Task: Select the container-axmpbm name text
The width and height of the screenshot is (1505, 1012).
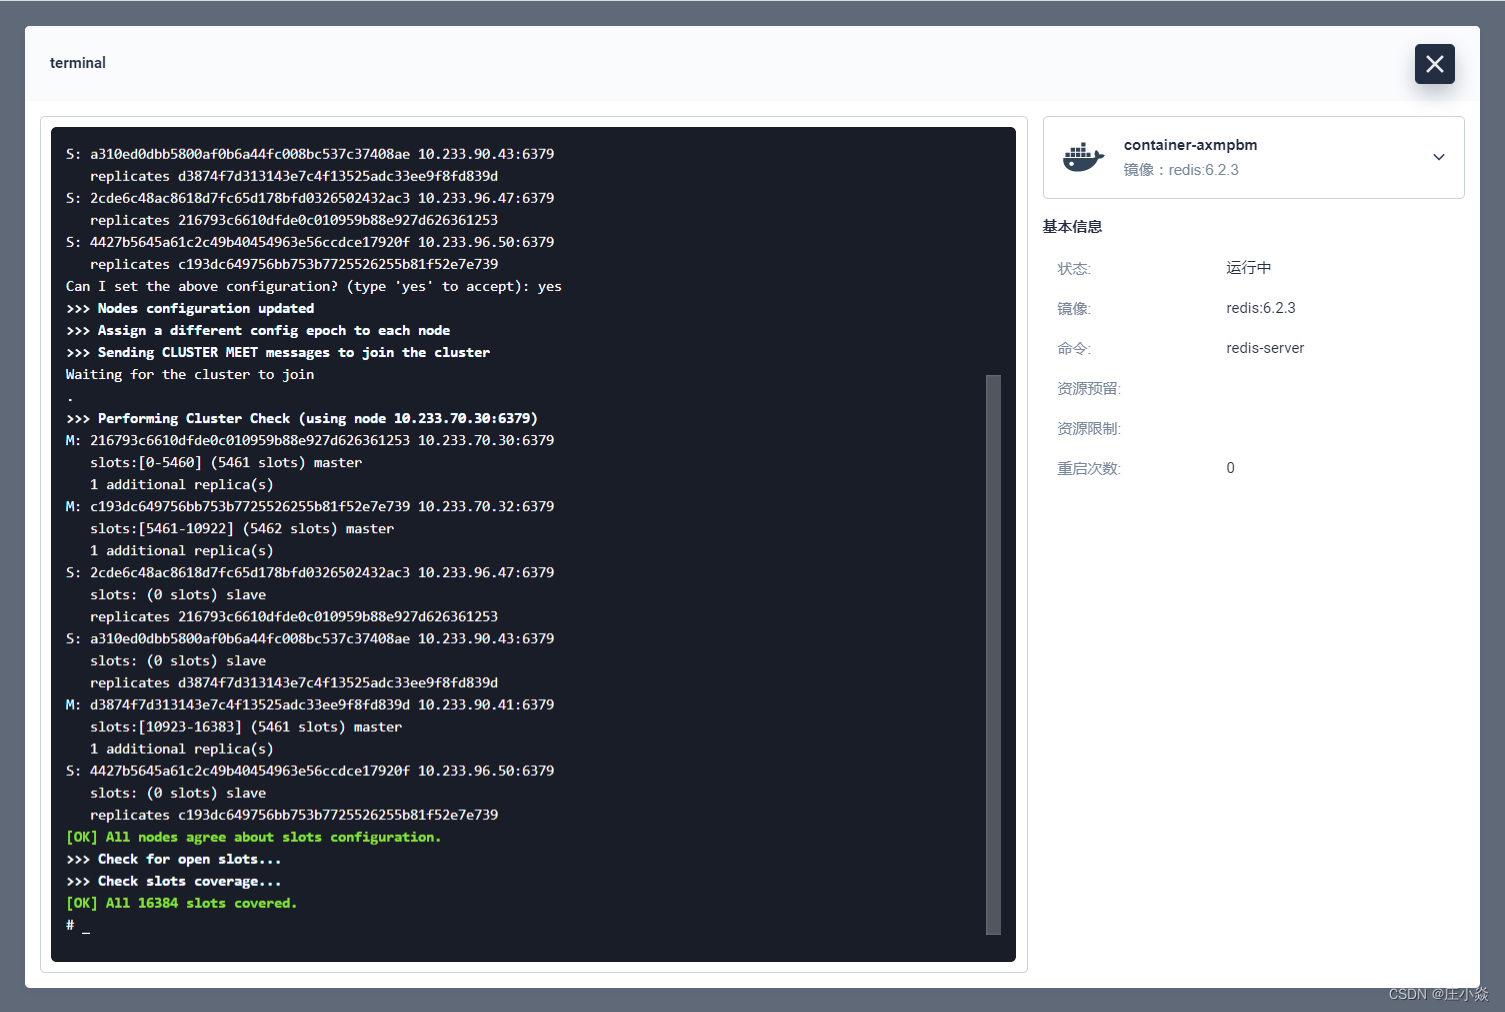Action: pos(1190,145)
